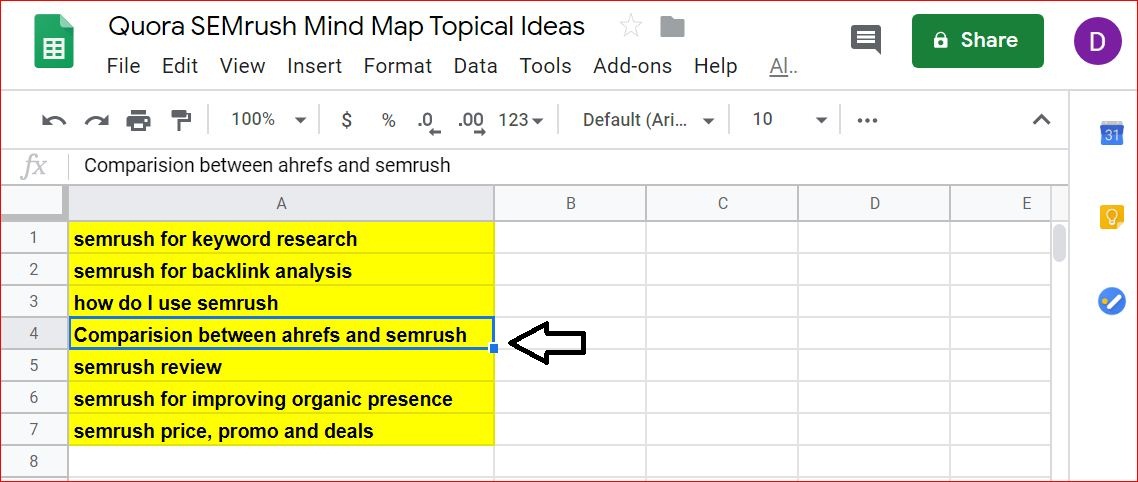Image resolution: width=1138 pixels, height=482 pixels.
Task: Star the spreadsheet document
Action: (631, 27)
